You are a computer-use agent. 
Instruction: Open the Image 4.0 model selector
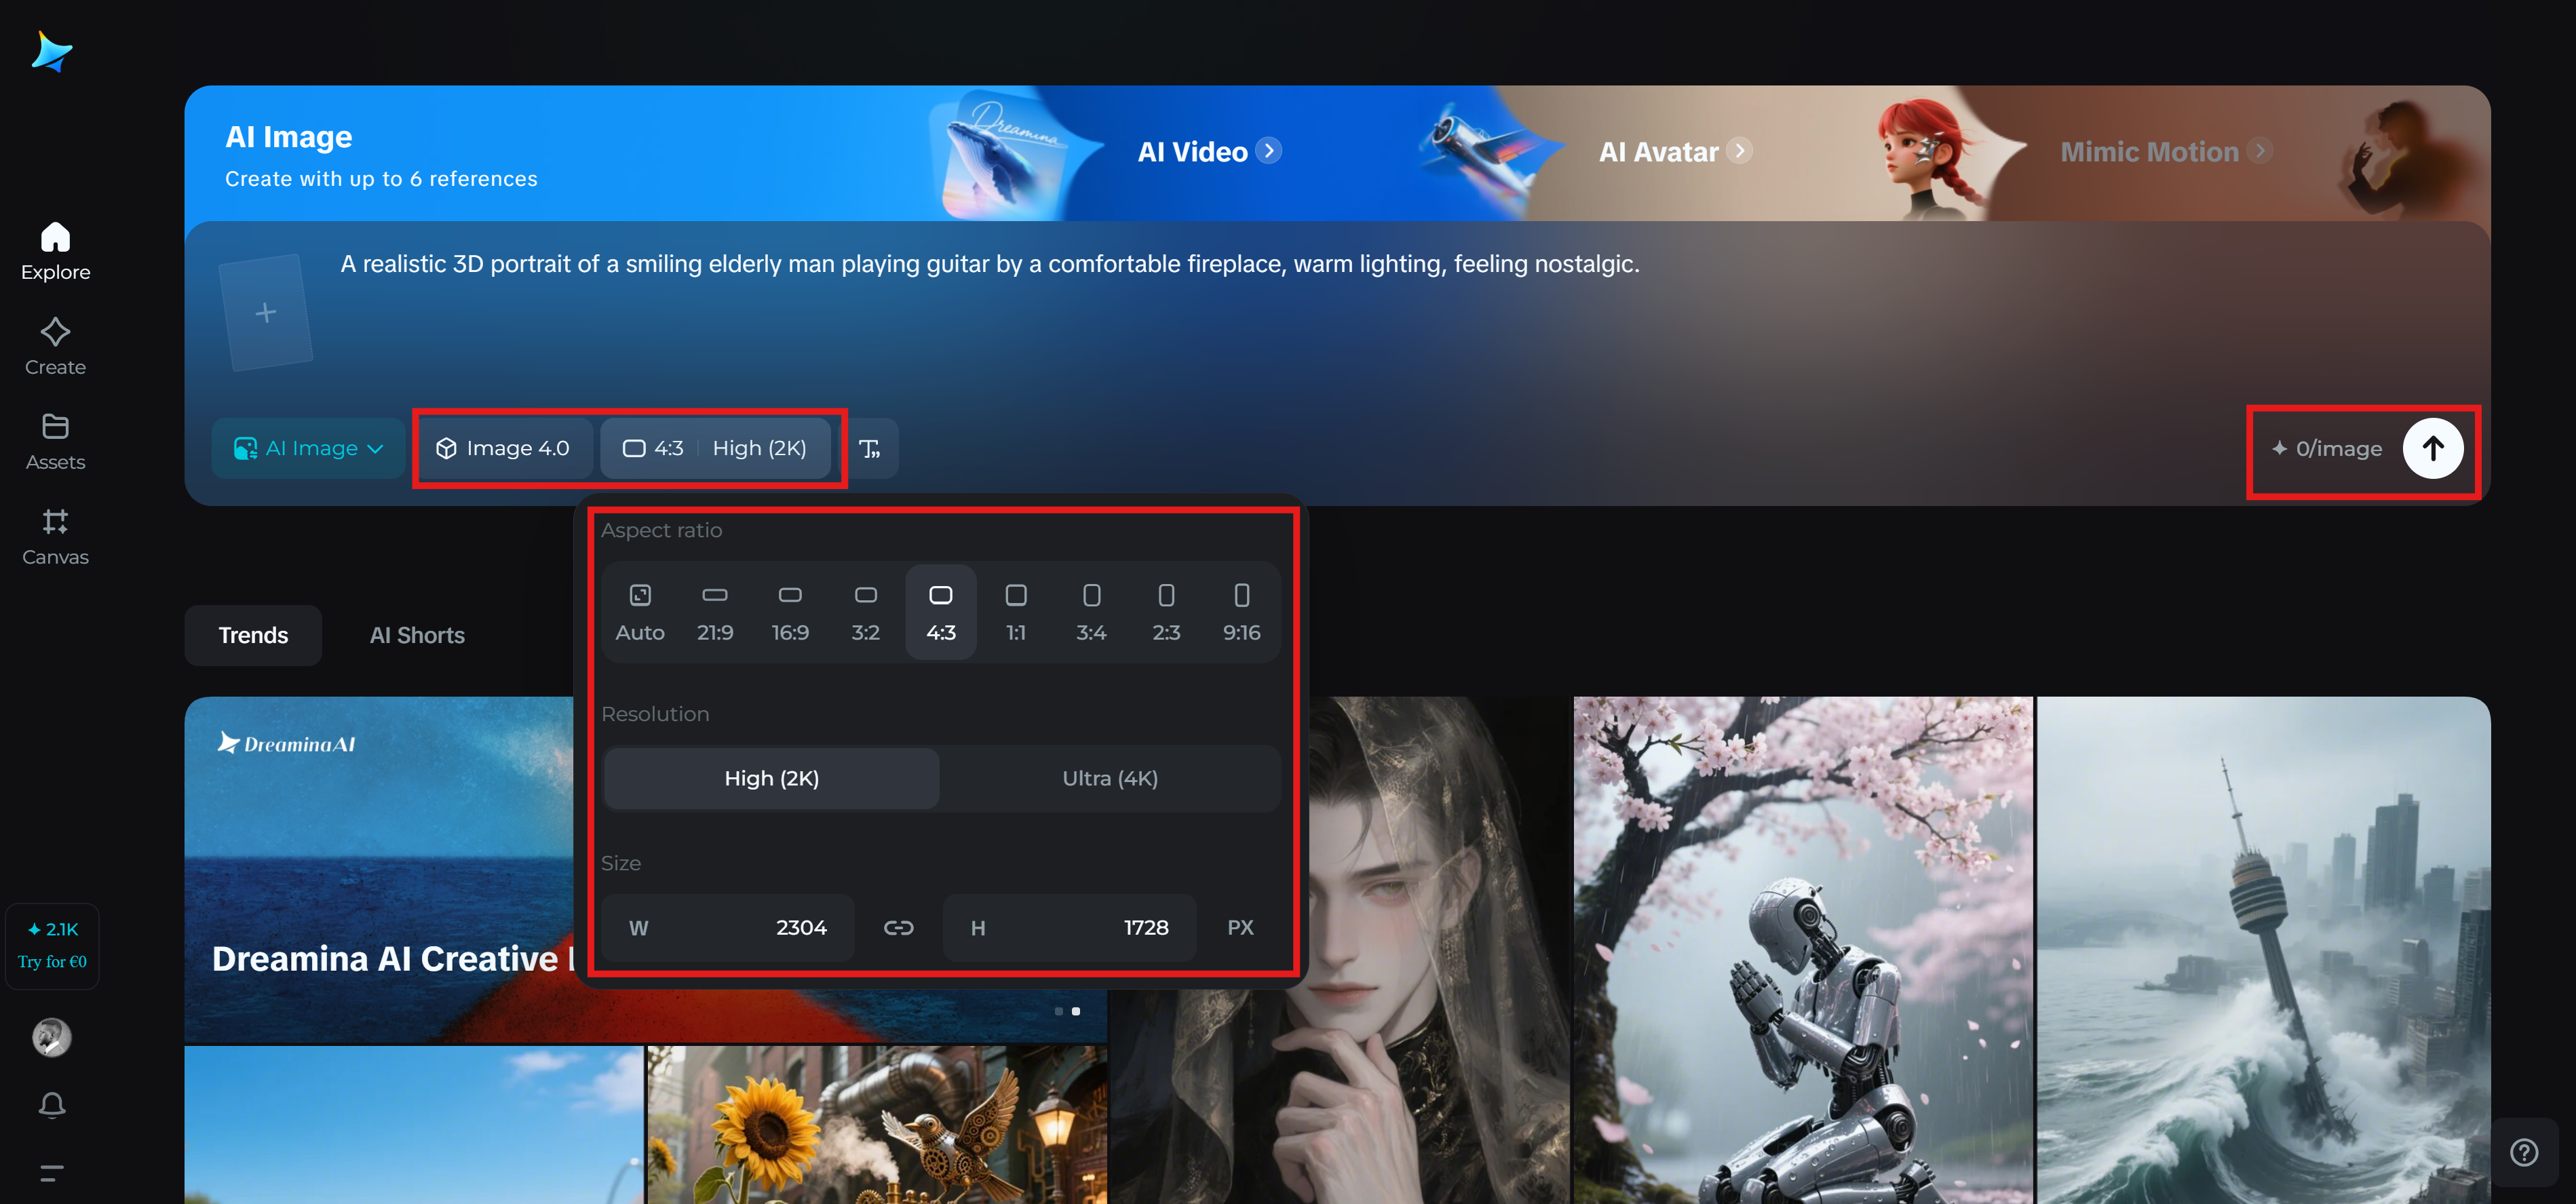pos(504,448)
